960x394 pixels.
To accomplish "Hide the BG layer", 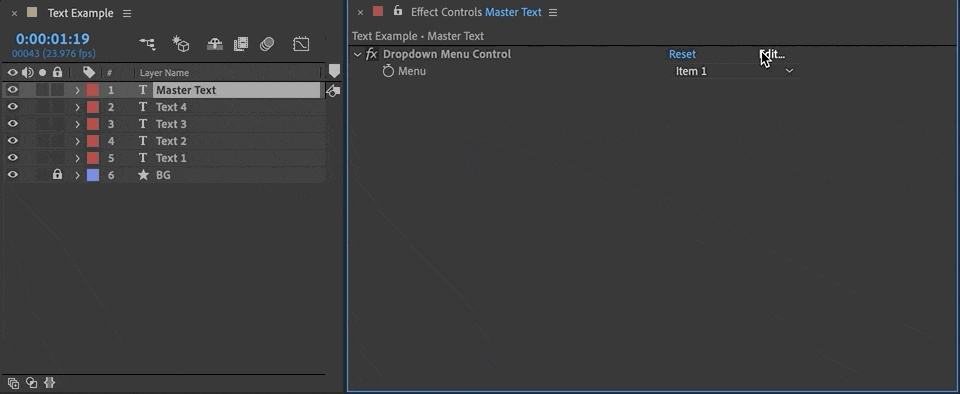I will (13, 175).
